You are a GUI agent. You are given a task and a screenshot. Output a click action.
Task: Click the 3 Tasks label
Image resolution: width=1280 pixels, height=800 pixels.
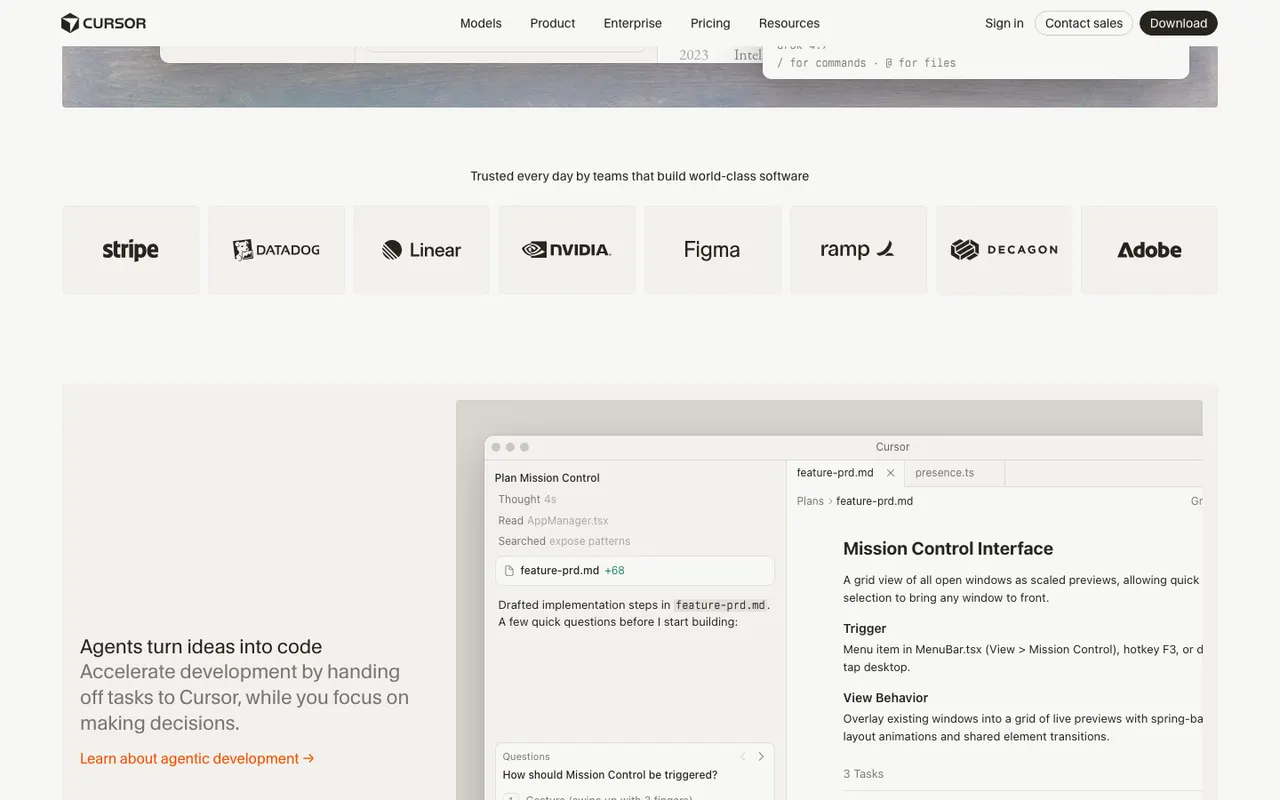tap(863, 774)
